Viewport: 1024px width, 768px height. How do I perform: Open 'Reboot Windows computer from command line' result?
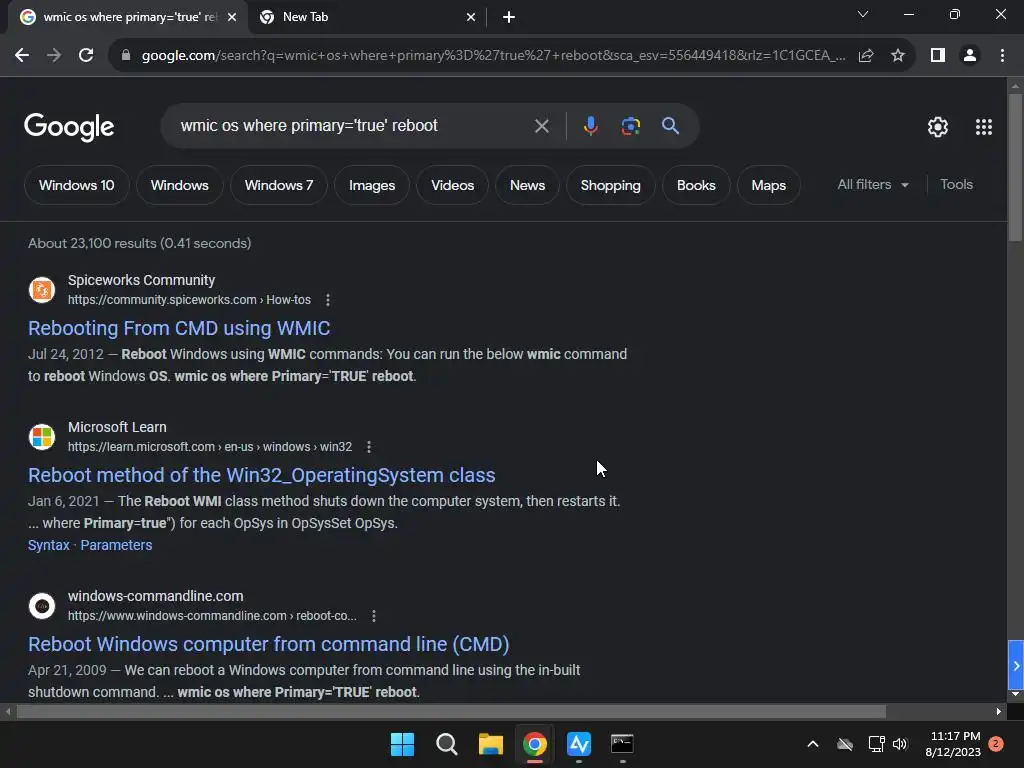(x=268, y=644)
